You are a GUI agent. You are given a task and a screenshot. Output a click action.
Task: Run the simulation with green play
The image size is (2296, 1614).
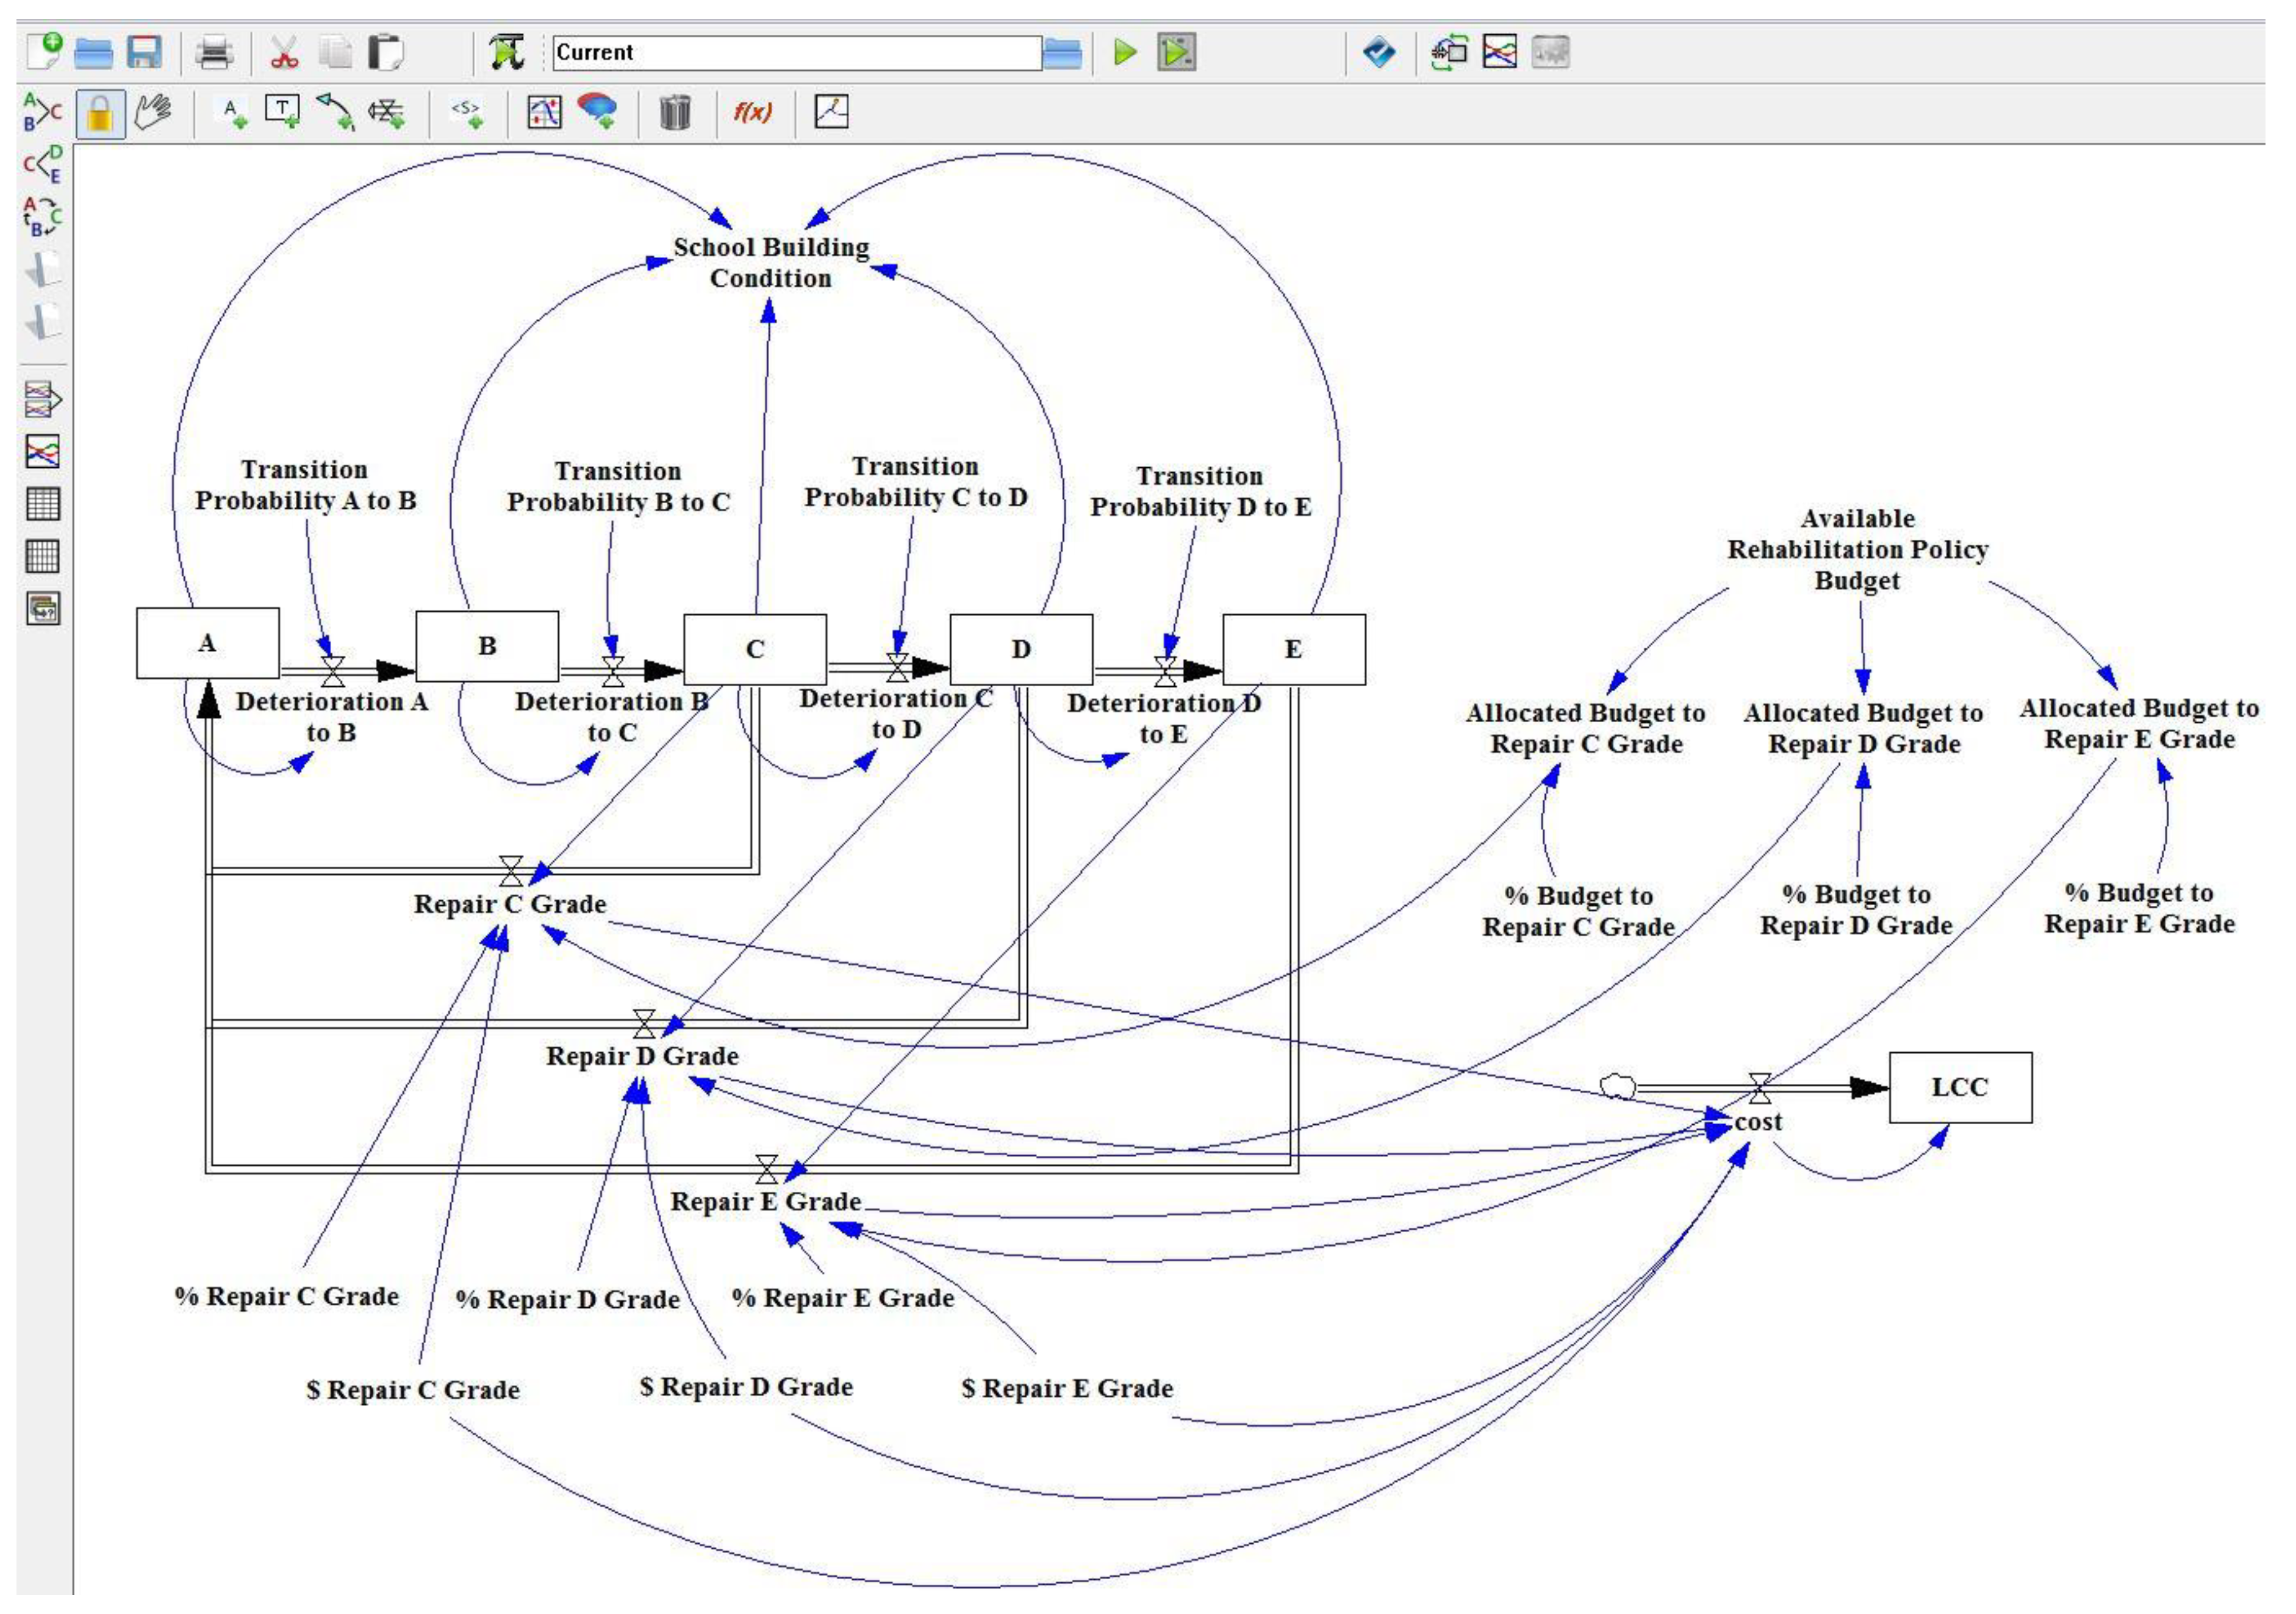[1125, 52]
